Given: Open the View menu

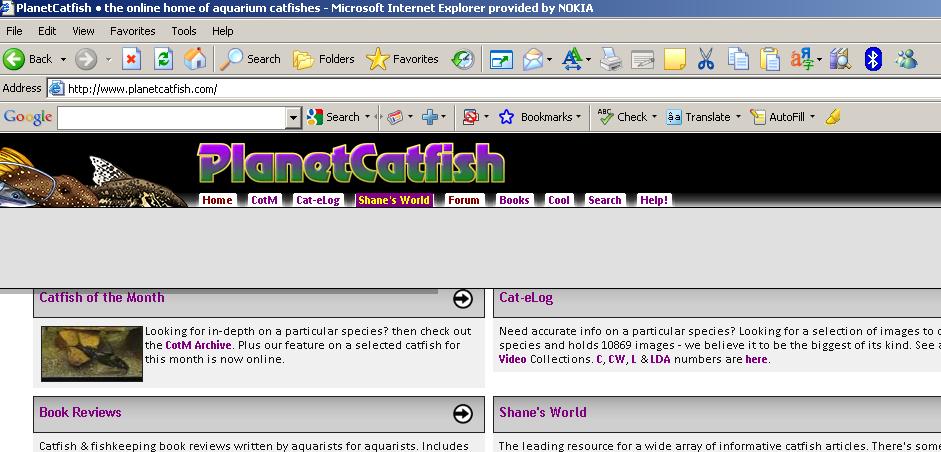Looking at the screenshot, I should [x=83, y=31].
